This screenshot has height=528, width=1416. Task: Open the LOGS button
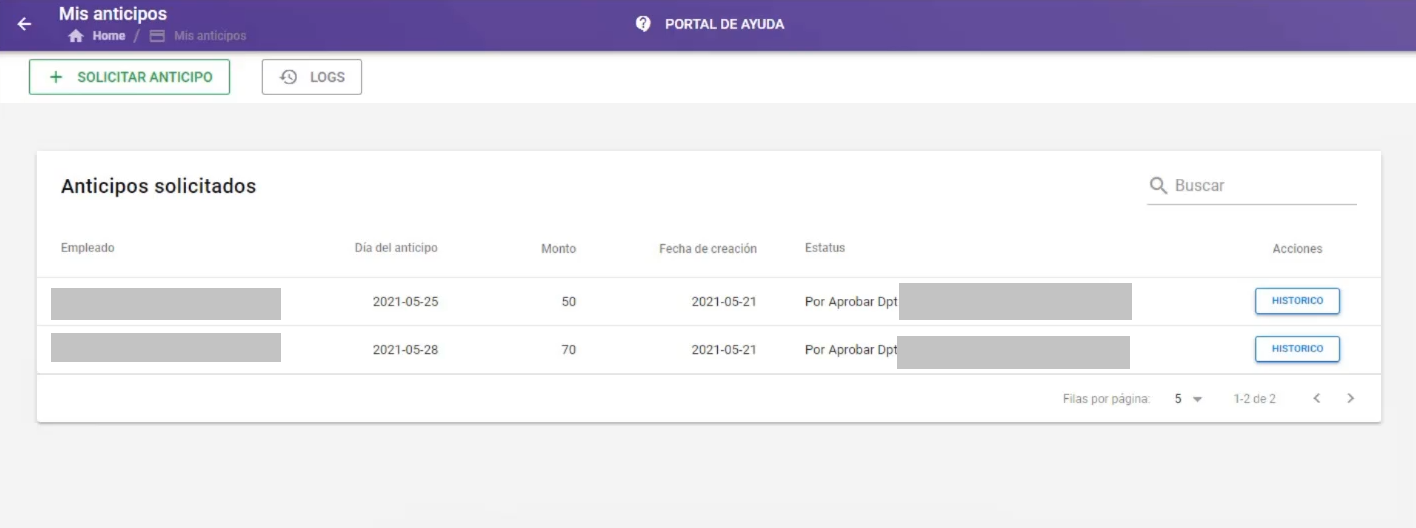[x=312, y=77]
